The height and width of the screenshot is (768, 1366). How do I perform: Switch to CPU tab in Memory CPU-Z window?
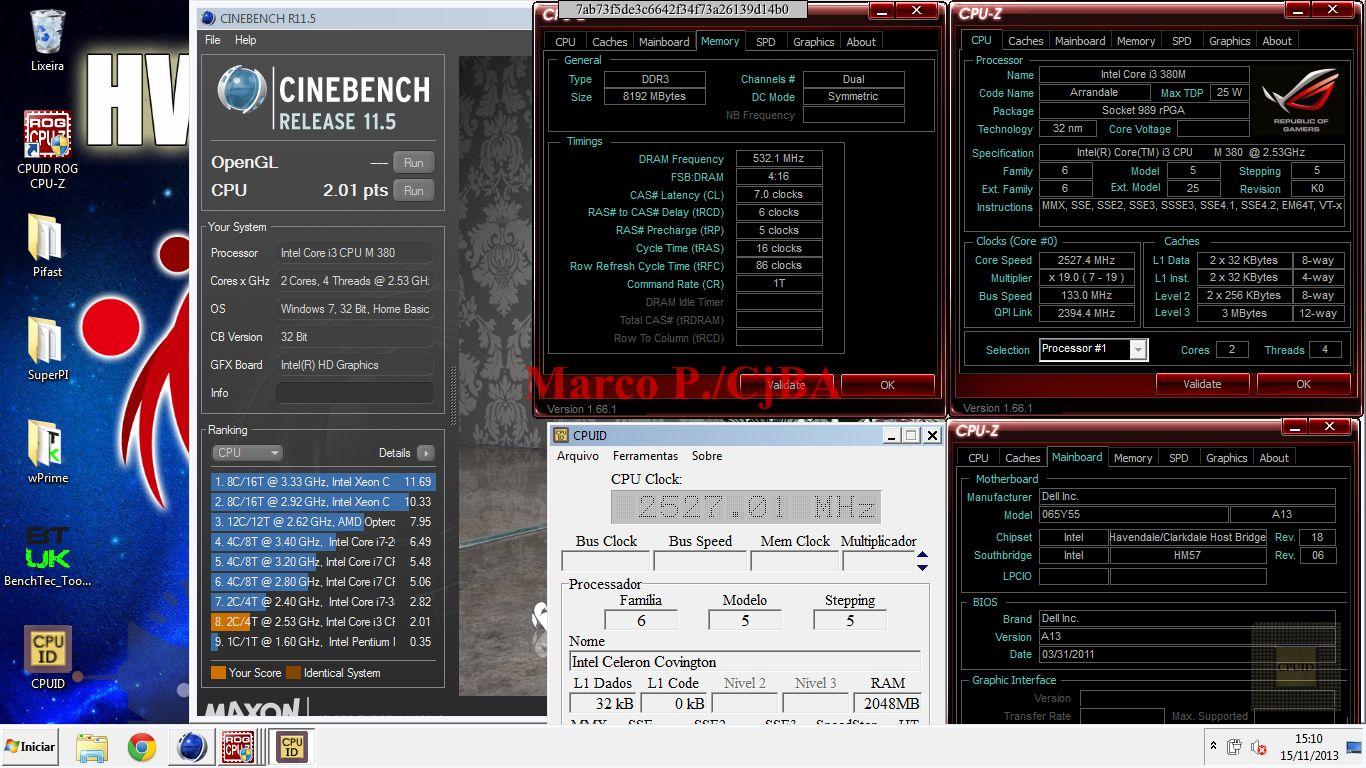point(565,42)
